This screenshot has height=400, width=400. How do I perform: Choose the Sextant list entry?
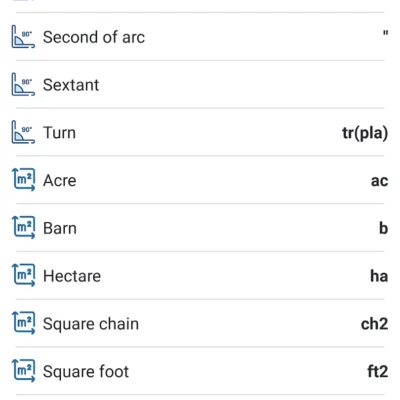point(71,85)
